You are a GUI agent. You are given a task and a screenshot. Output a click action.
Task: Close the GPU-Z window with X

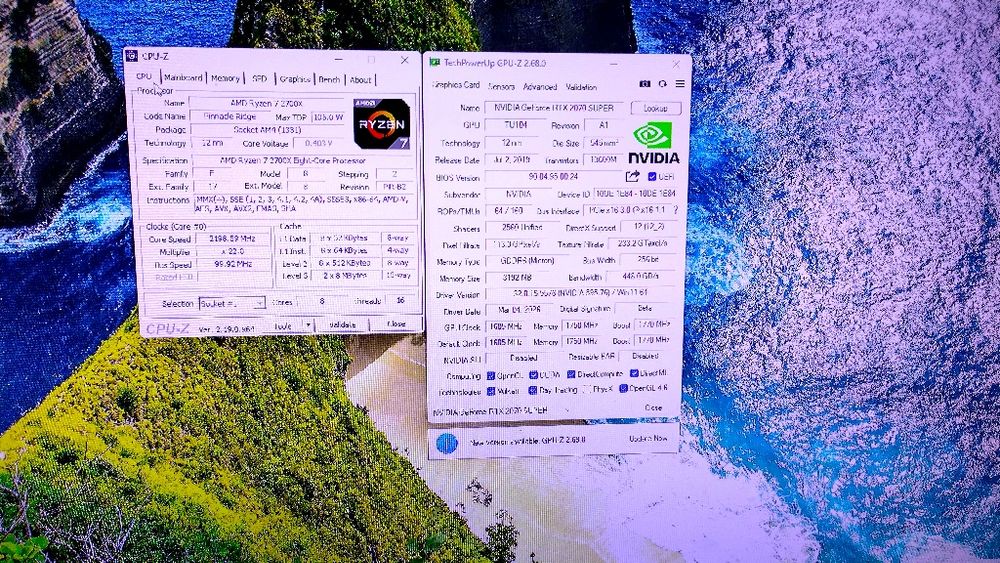point(676,64)
